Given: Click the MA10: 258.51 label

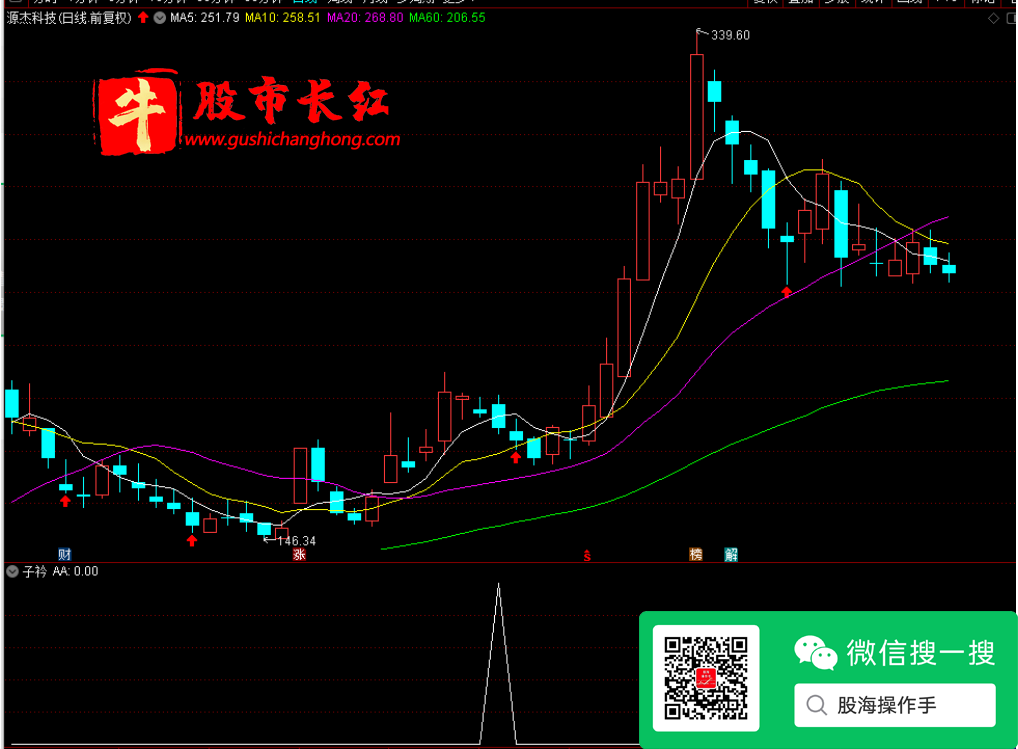Looking at the screenshot, I should coord(282,18).
